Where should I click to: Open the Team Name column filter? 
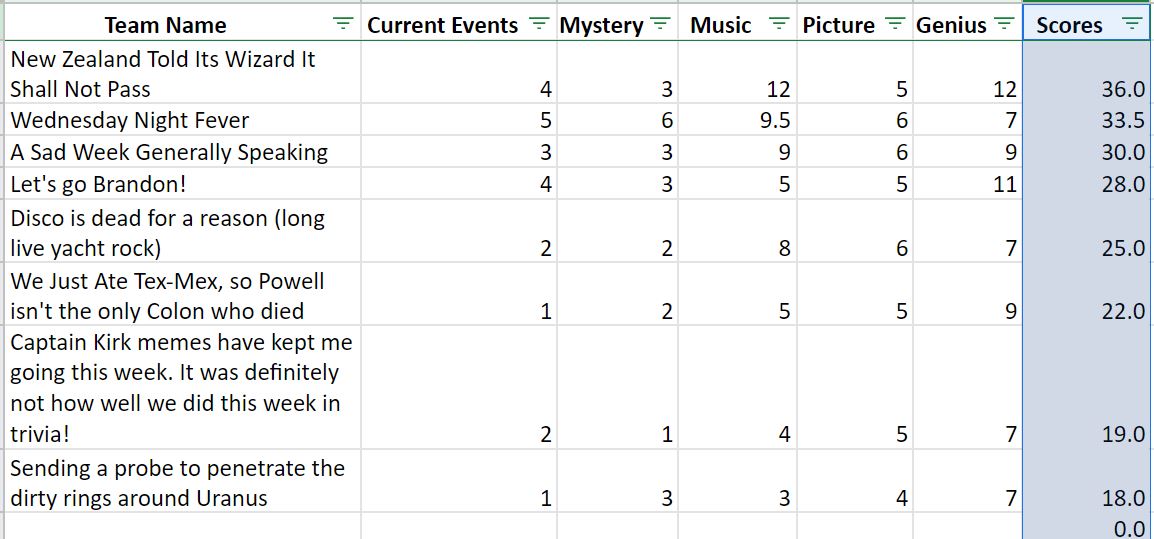343,24
